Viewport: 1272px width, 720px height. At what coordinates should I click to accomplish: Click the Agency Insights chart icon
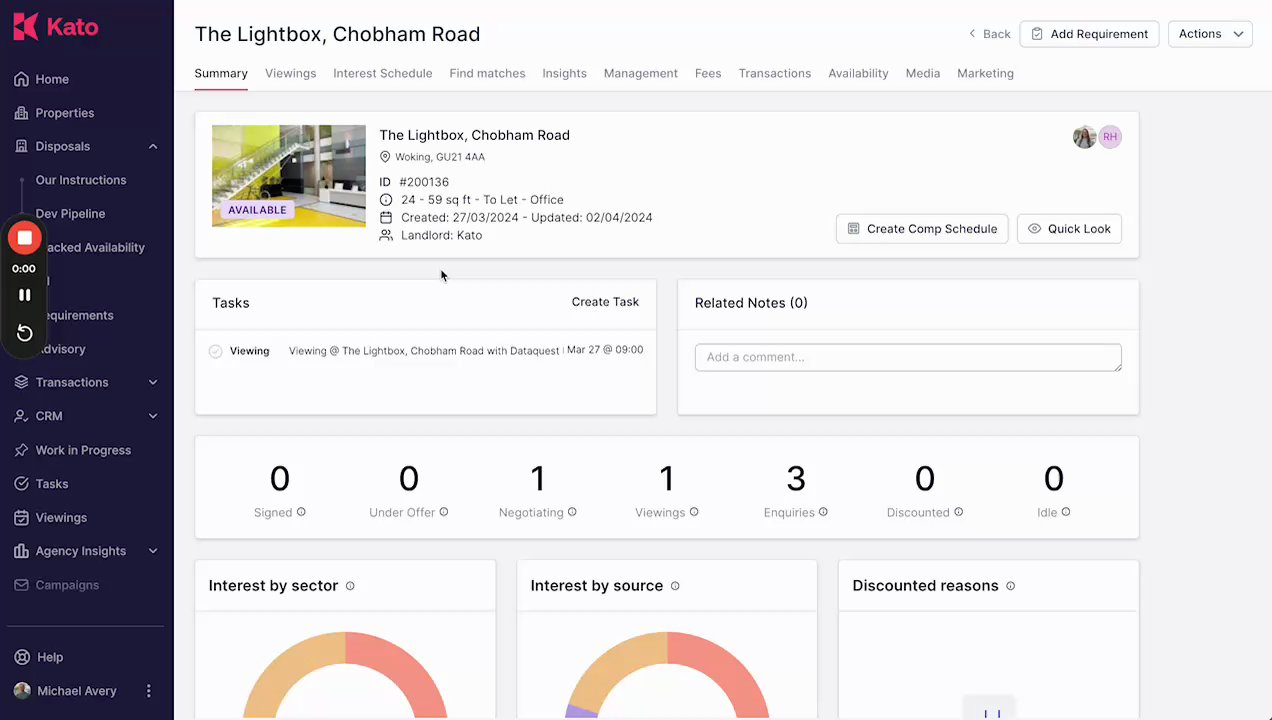click(x=21, y=551)
